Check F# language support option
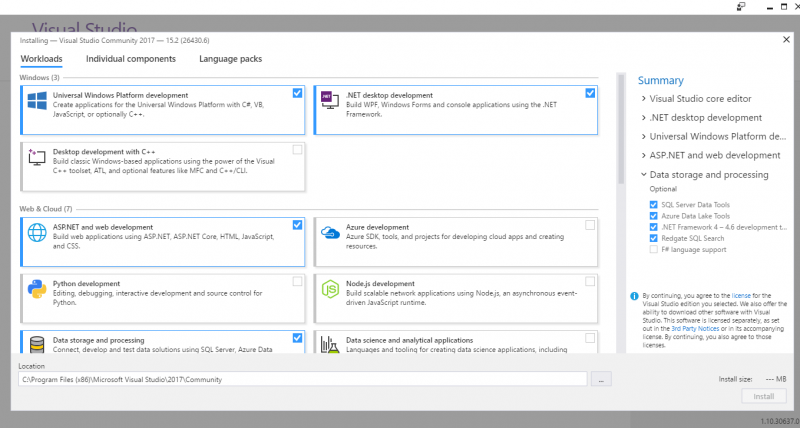 coord(654,249)
